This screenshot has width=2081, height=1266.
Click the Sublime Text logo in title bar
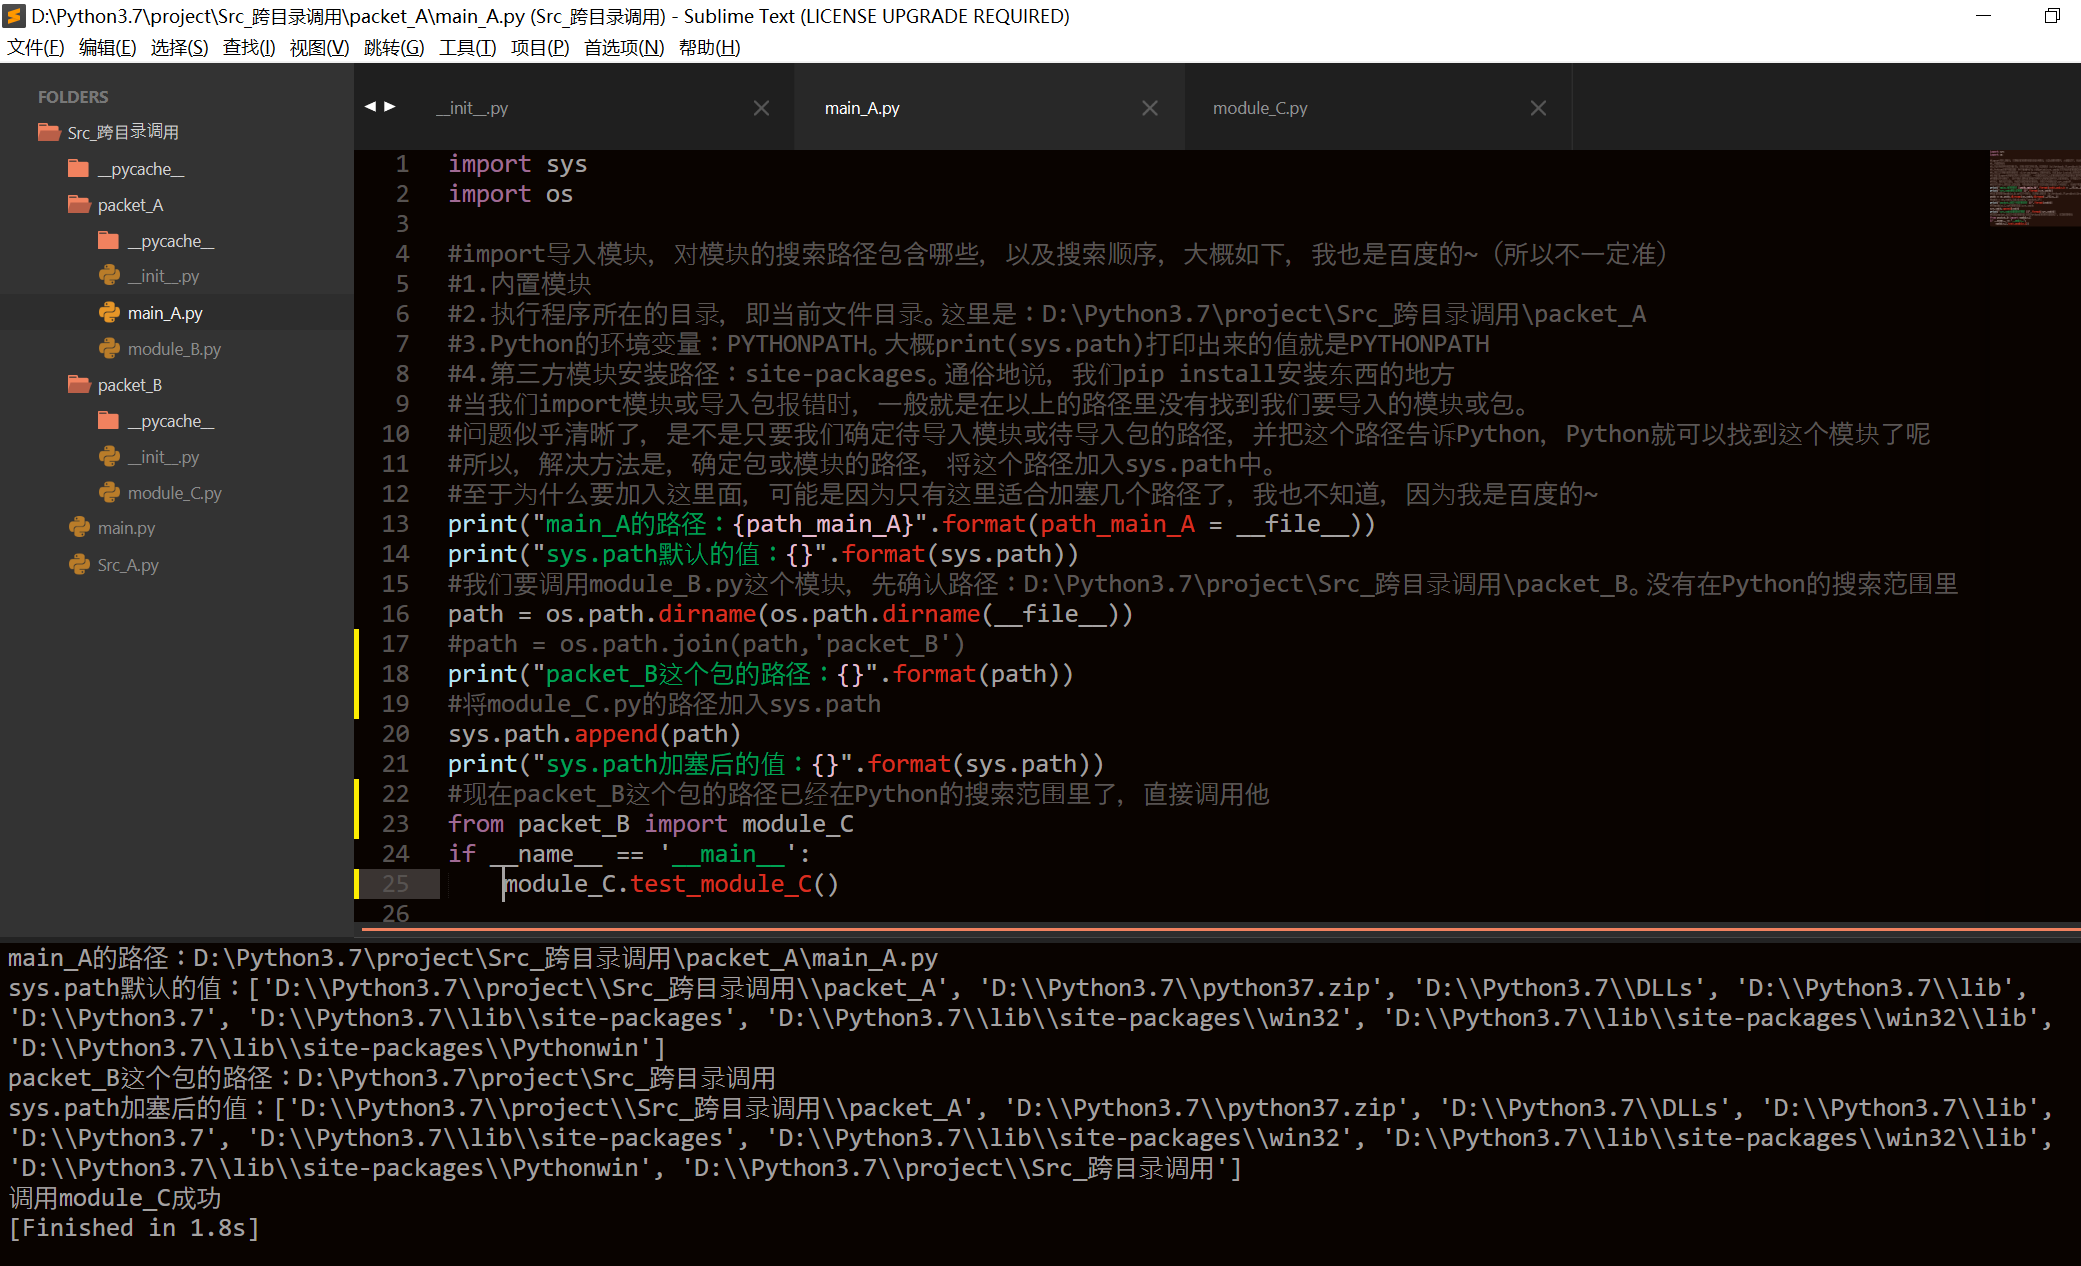[x=14, y=15]
